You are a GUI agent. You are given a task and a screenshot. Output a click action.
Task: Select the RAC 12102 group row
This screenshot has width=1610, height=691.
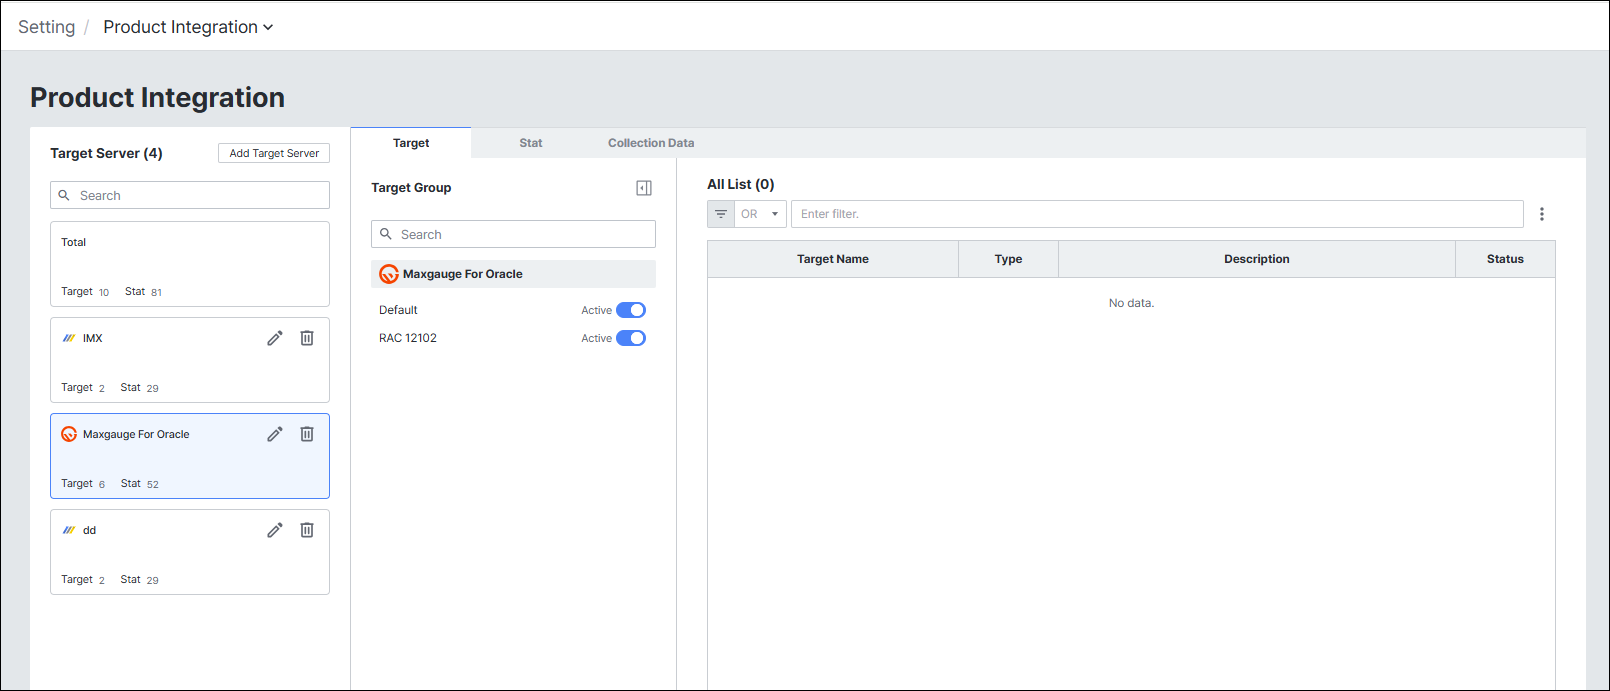(513, 338)
